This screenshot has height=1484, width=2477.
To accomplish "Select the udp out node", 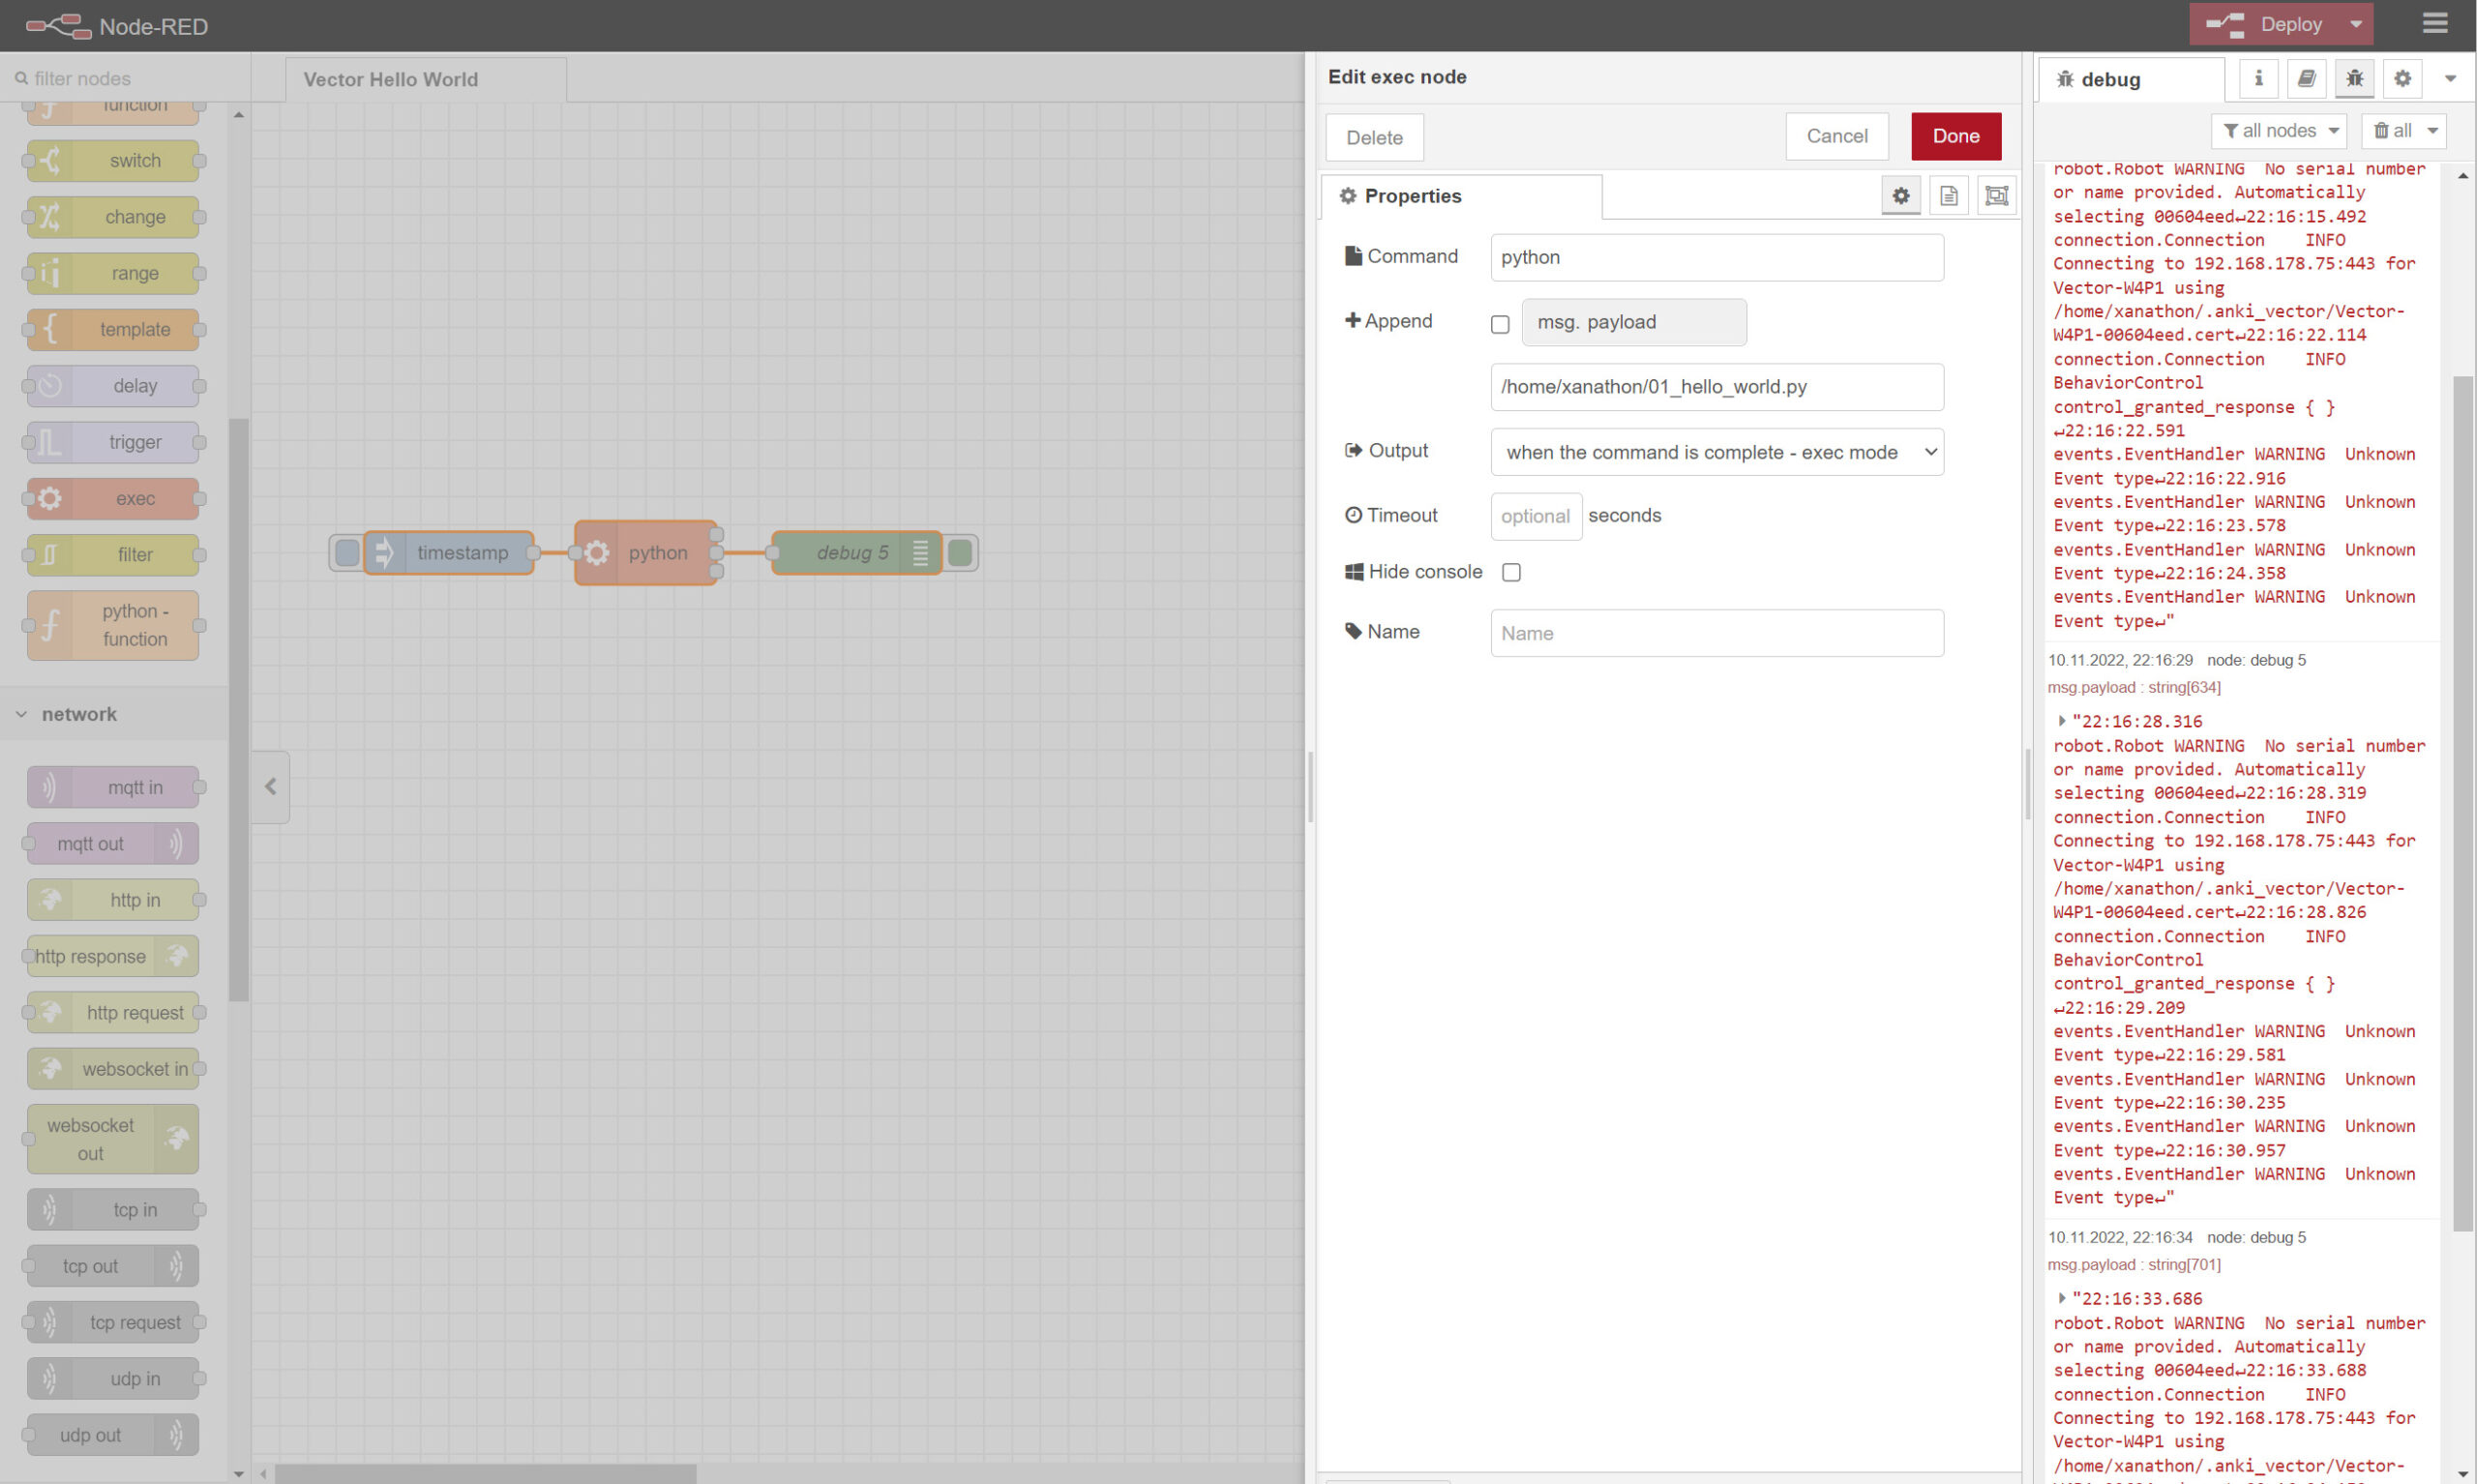I will pos(113,1435).
